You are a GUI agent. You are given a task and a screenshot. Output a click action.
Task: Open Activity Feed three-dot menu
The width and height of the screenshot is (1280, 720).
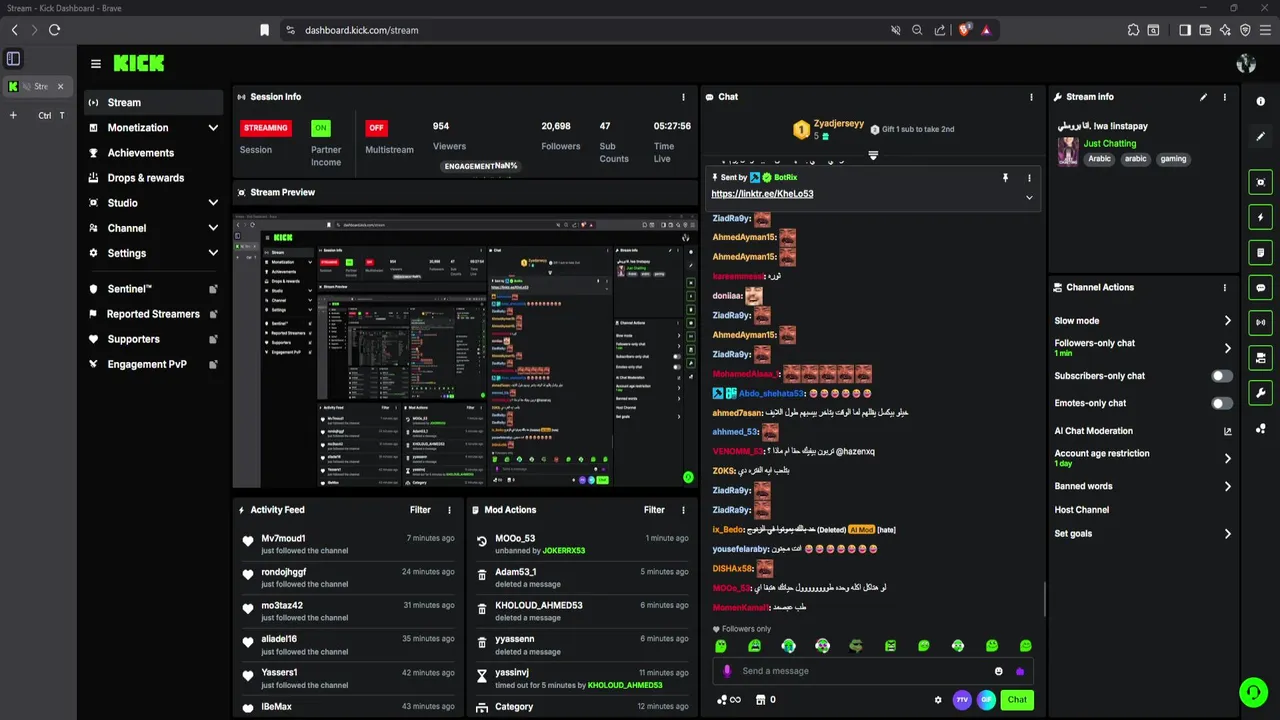click(449, 510)
